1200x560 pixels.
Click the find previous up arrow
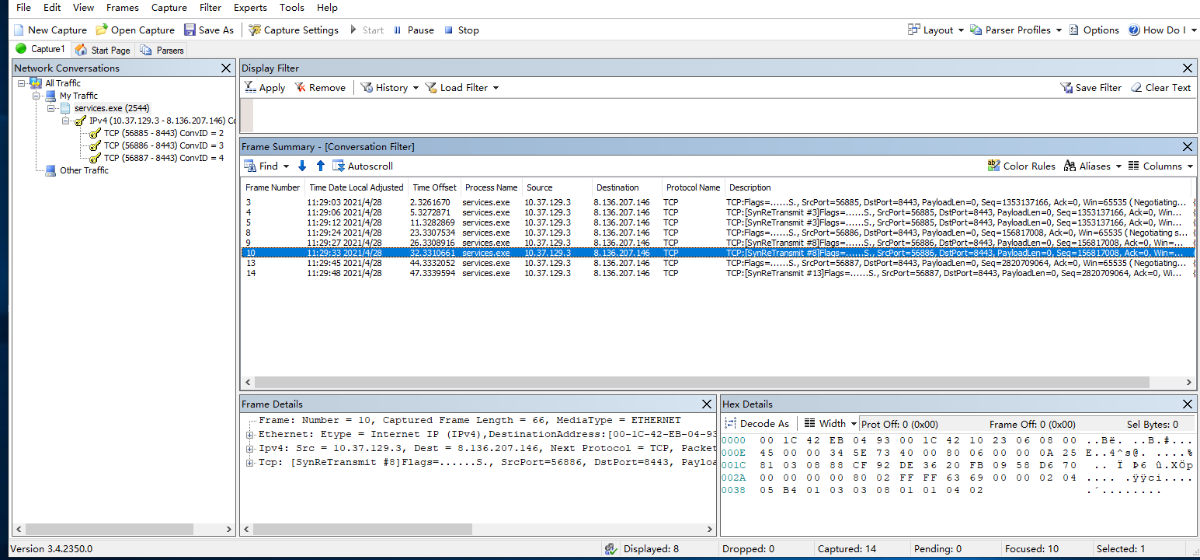point(320,166)
